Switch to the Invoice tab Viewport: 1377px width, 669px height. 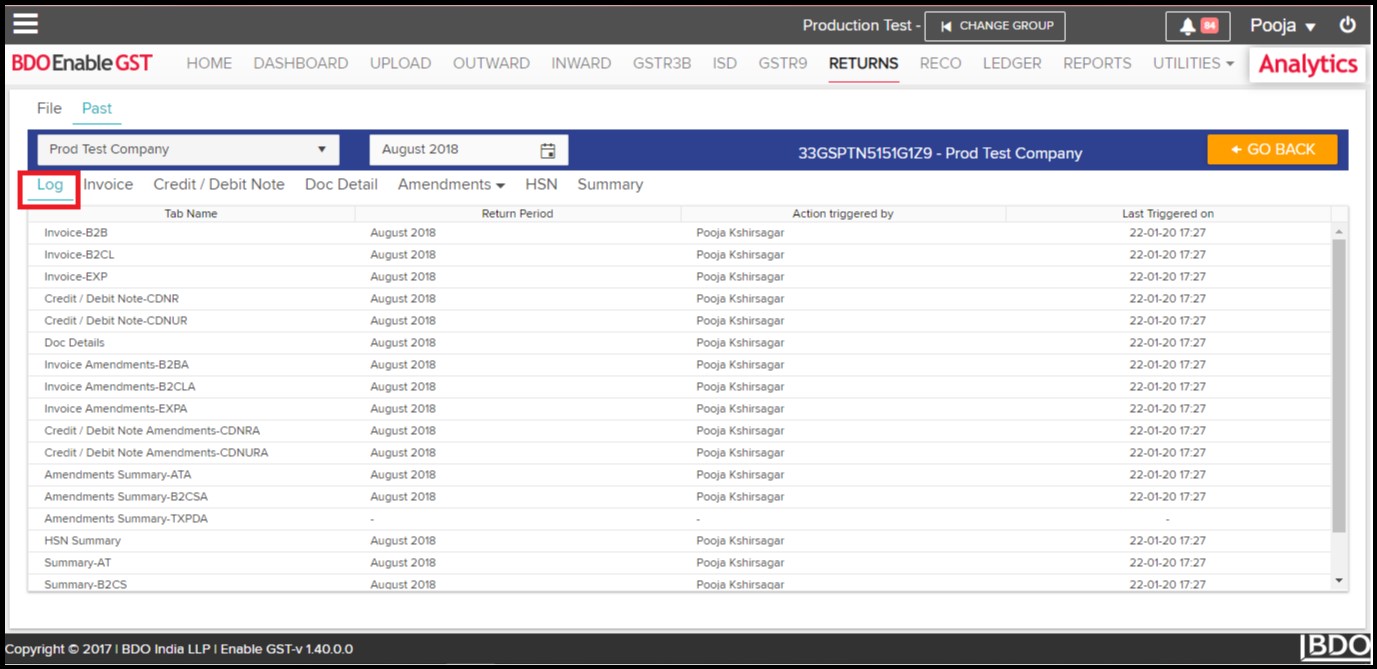point(108,185)
